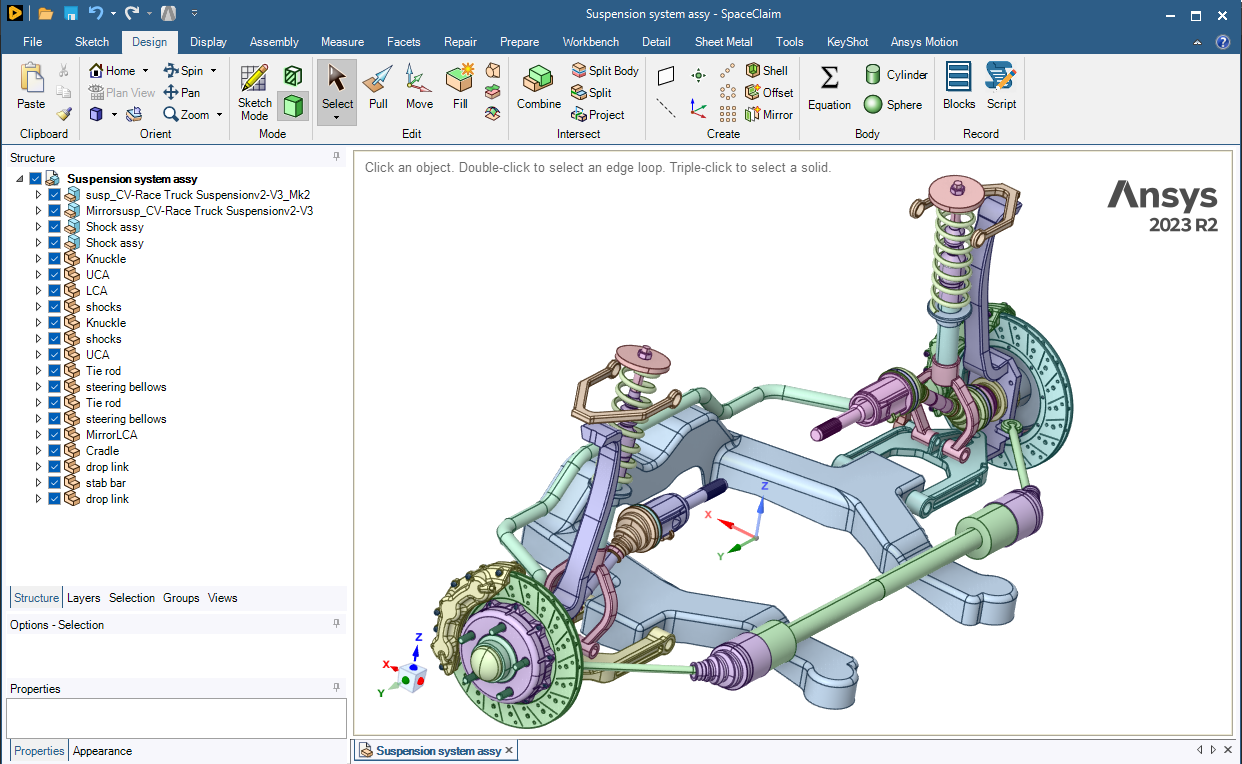Click the Mirror button
Image resolution: width=1242 pixels, height=764 pixels.
(x=769, y=114)
